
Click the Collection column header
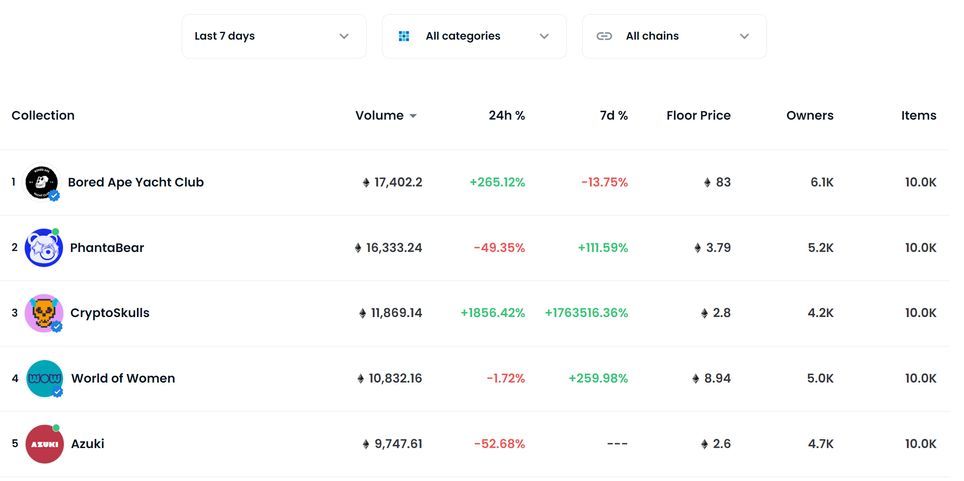pos(43,116)
